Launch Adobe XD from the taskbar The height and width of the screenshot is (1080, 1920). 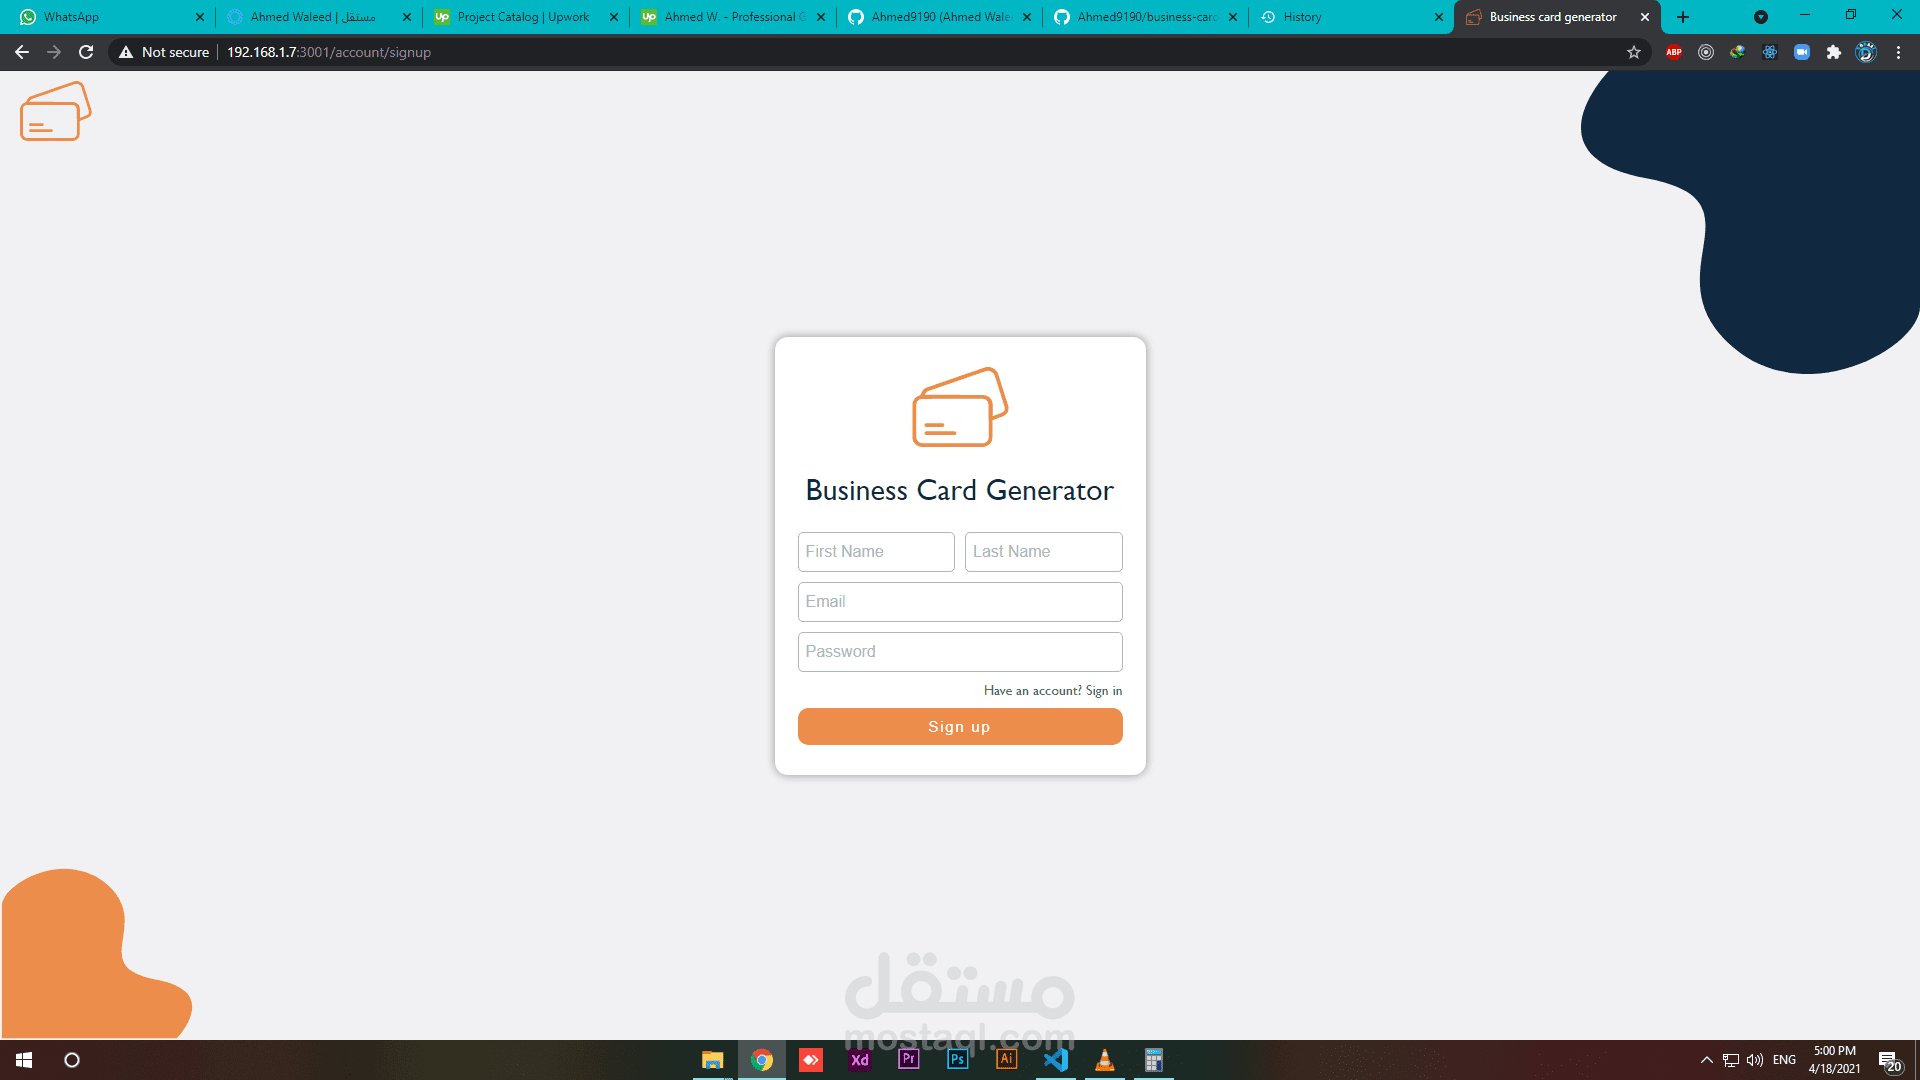click(x=859, y=1060)
